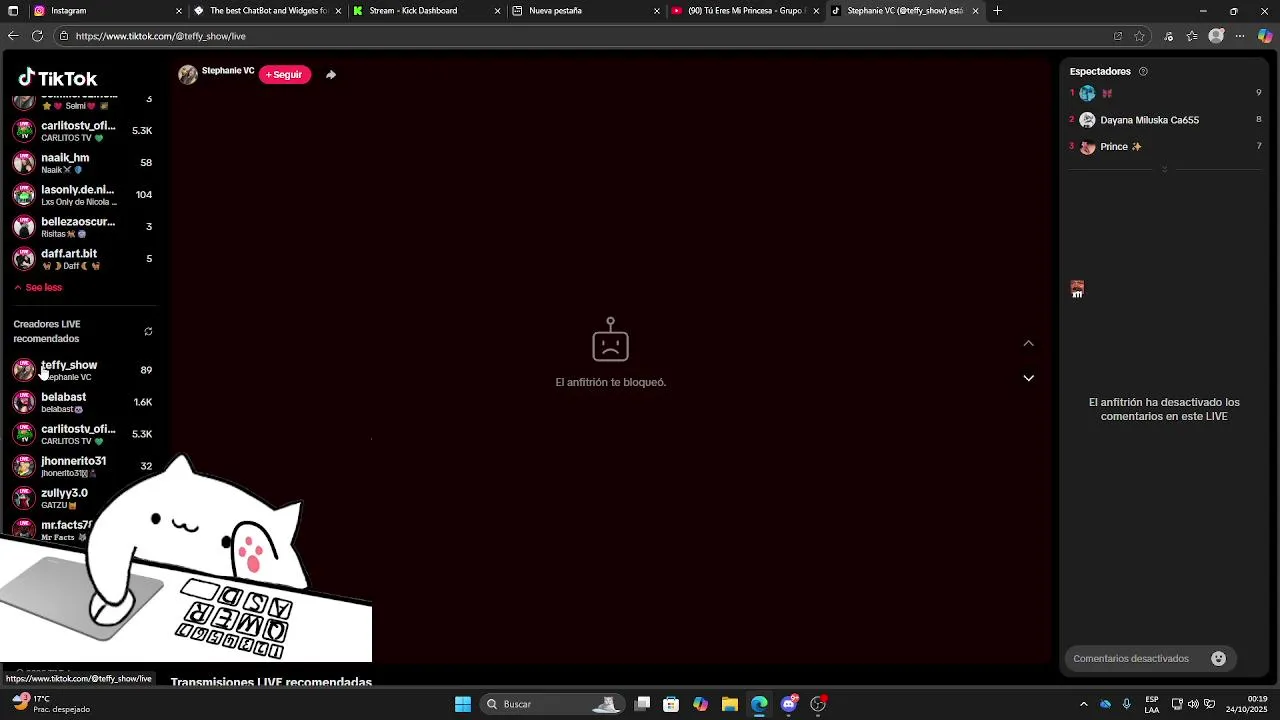
Task: Open the Windows Start menu
Action: pos(463,704)
